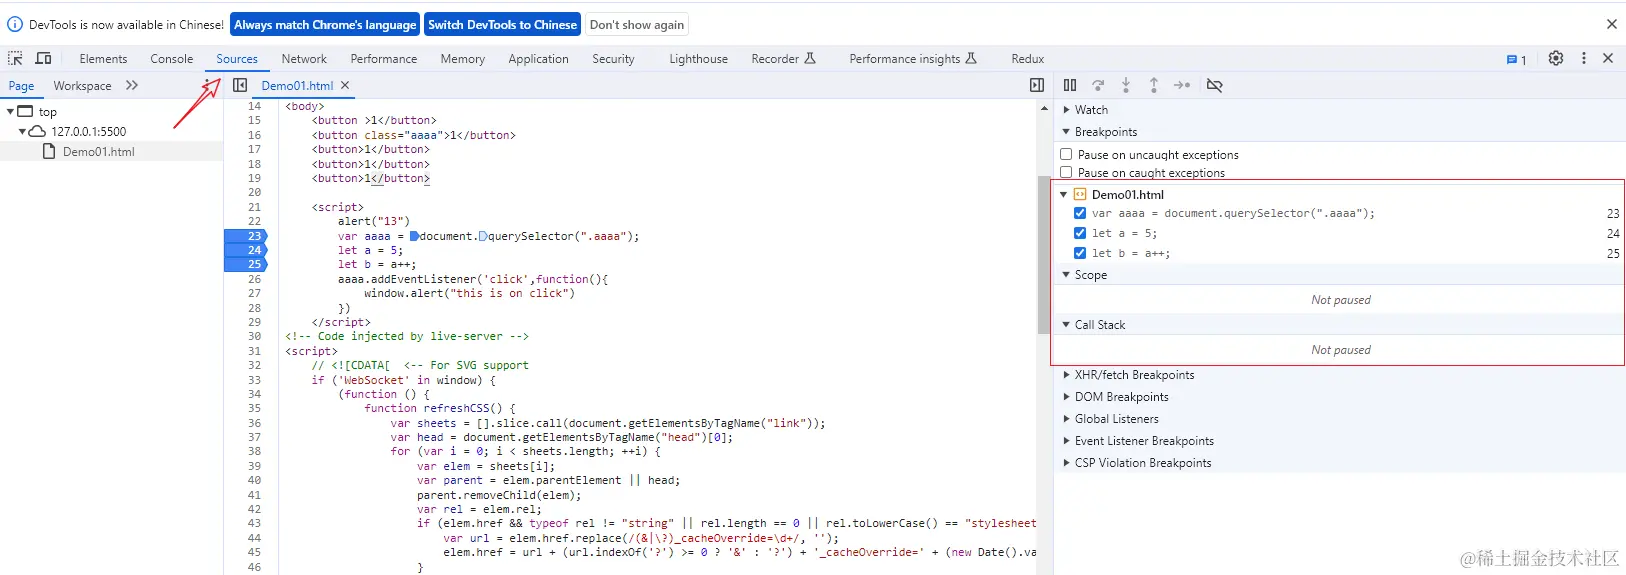
Task: Click Always match Chrome's language button
Action: tap(325, 25)
